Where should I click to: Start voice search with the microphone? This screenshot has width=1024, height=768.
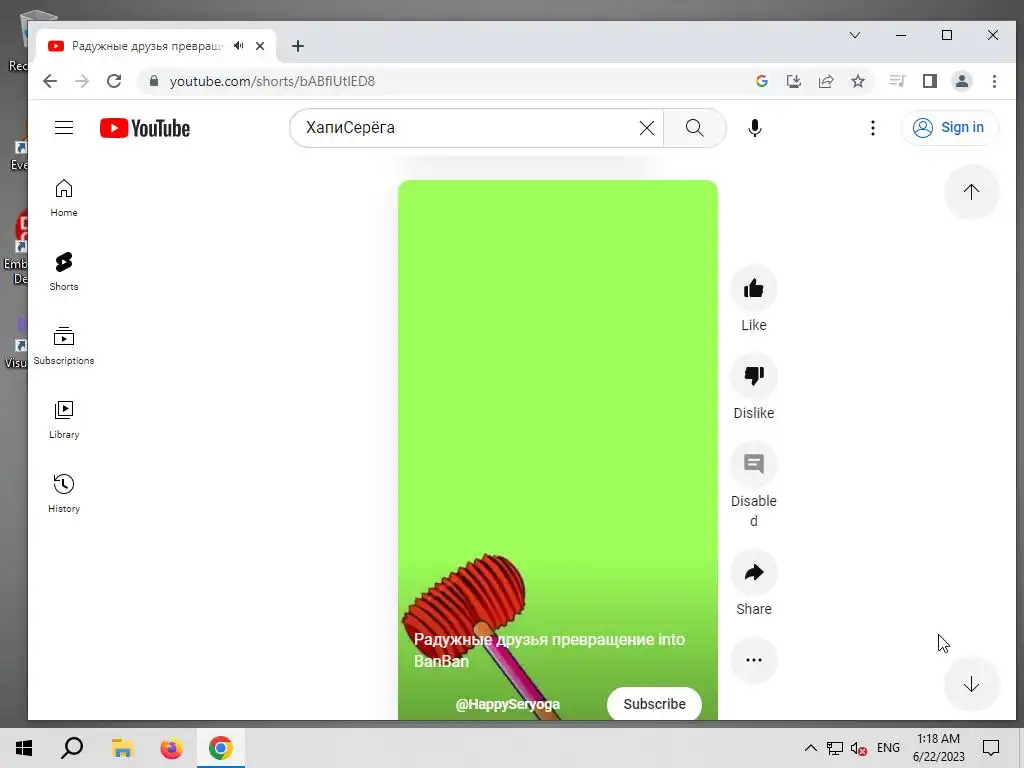click(755, 128)
